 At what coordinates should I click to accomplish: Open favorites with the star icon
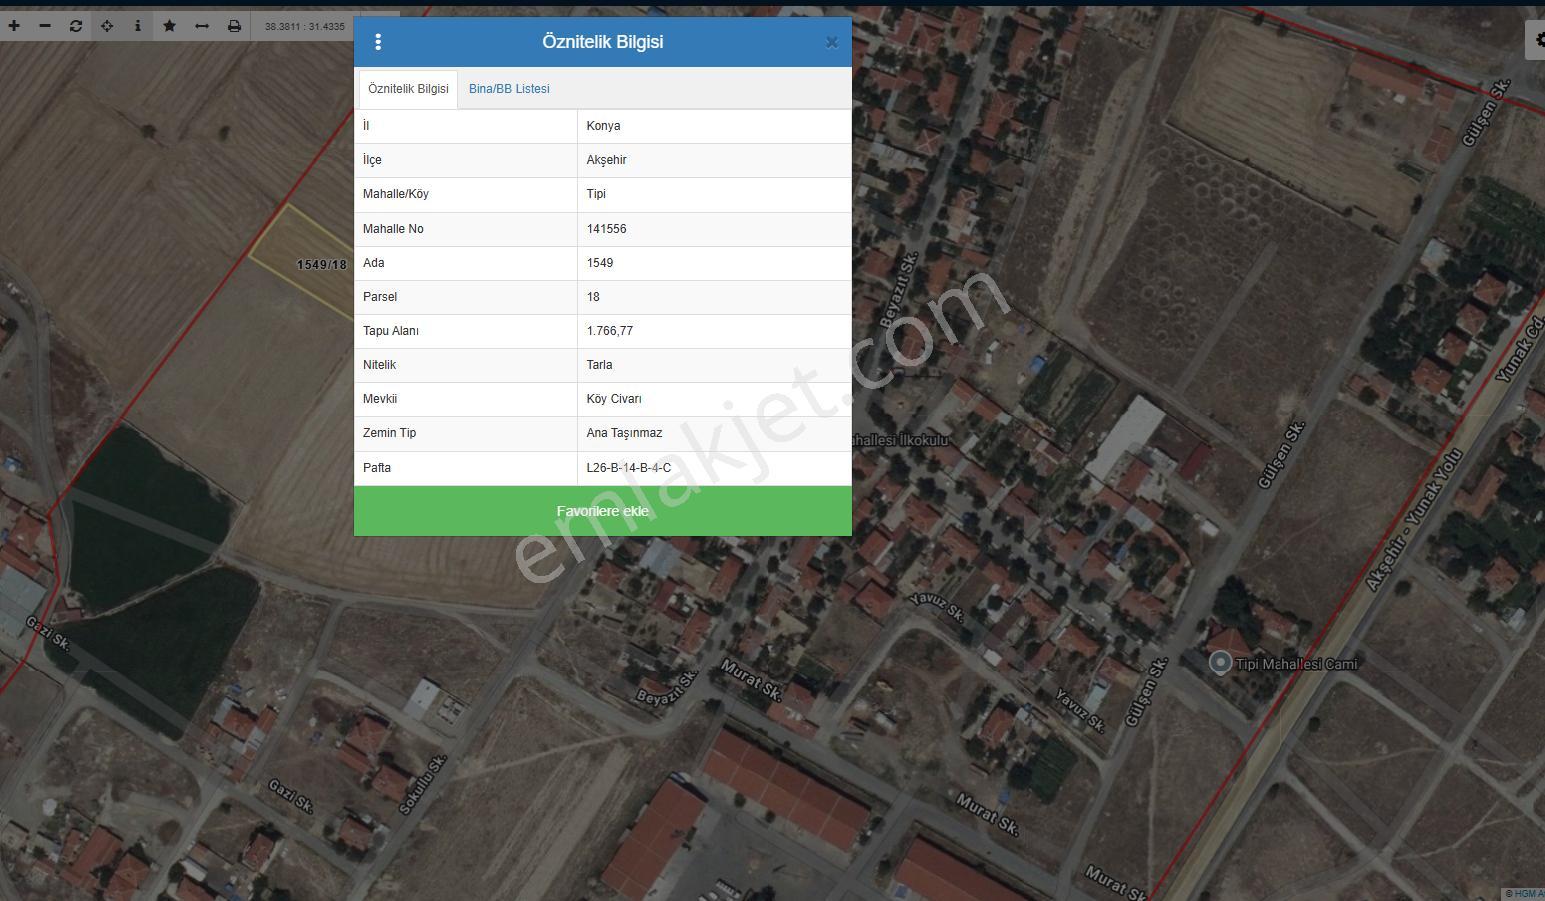pos(169,26)
